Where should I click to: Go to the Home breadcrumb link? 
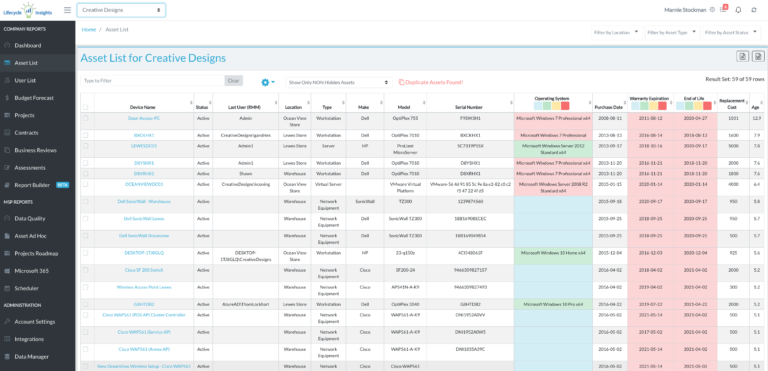pos(89,29)
